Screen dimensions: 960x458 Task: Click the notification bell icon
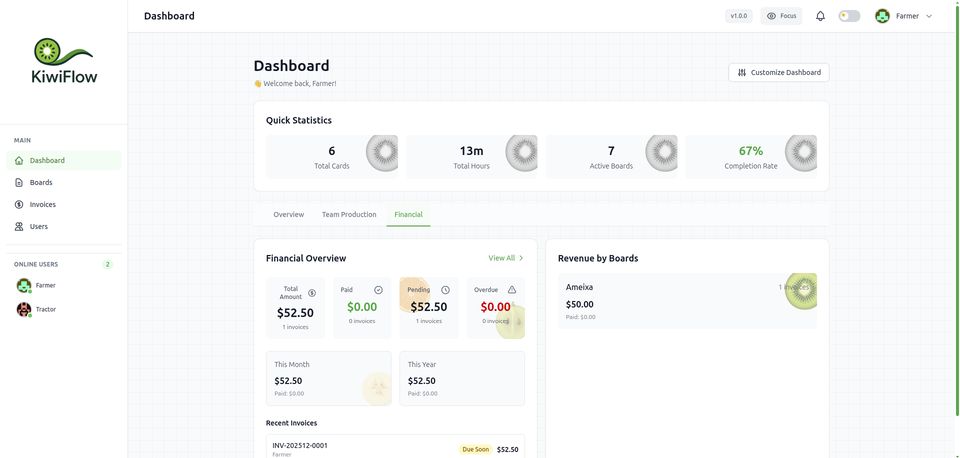pos(820,16)
